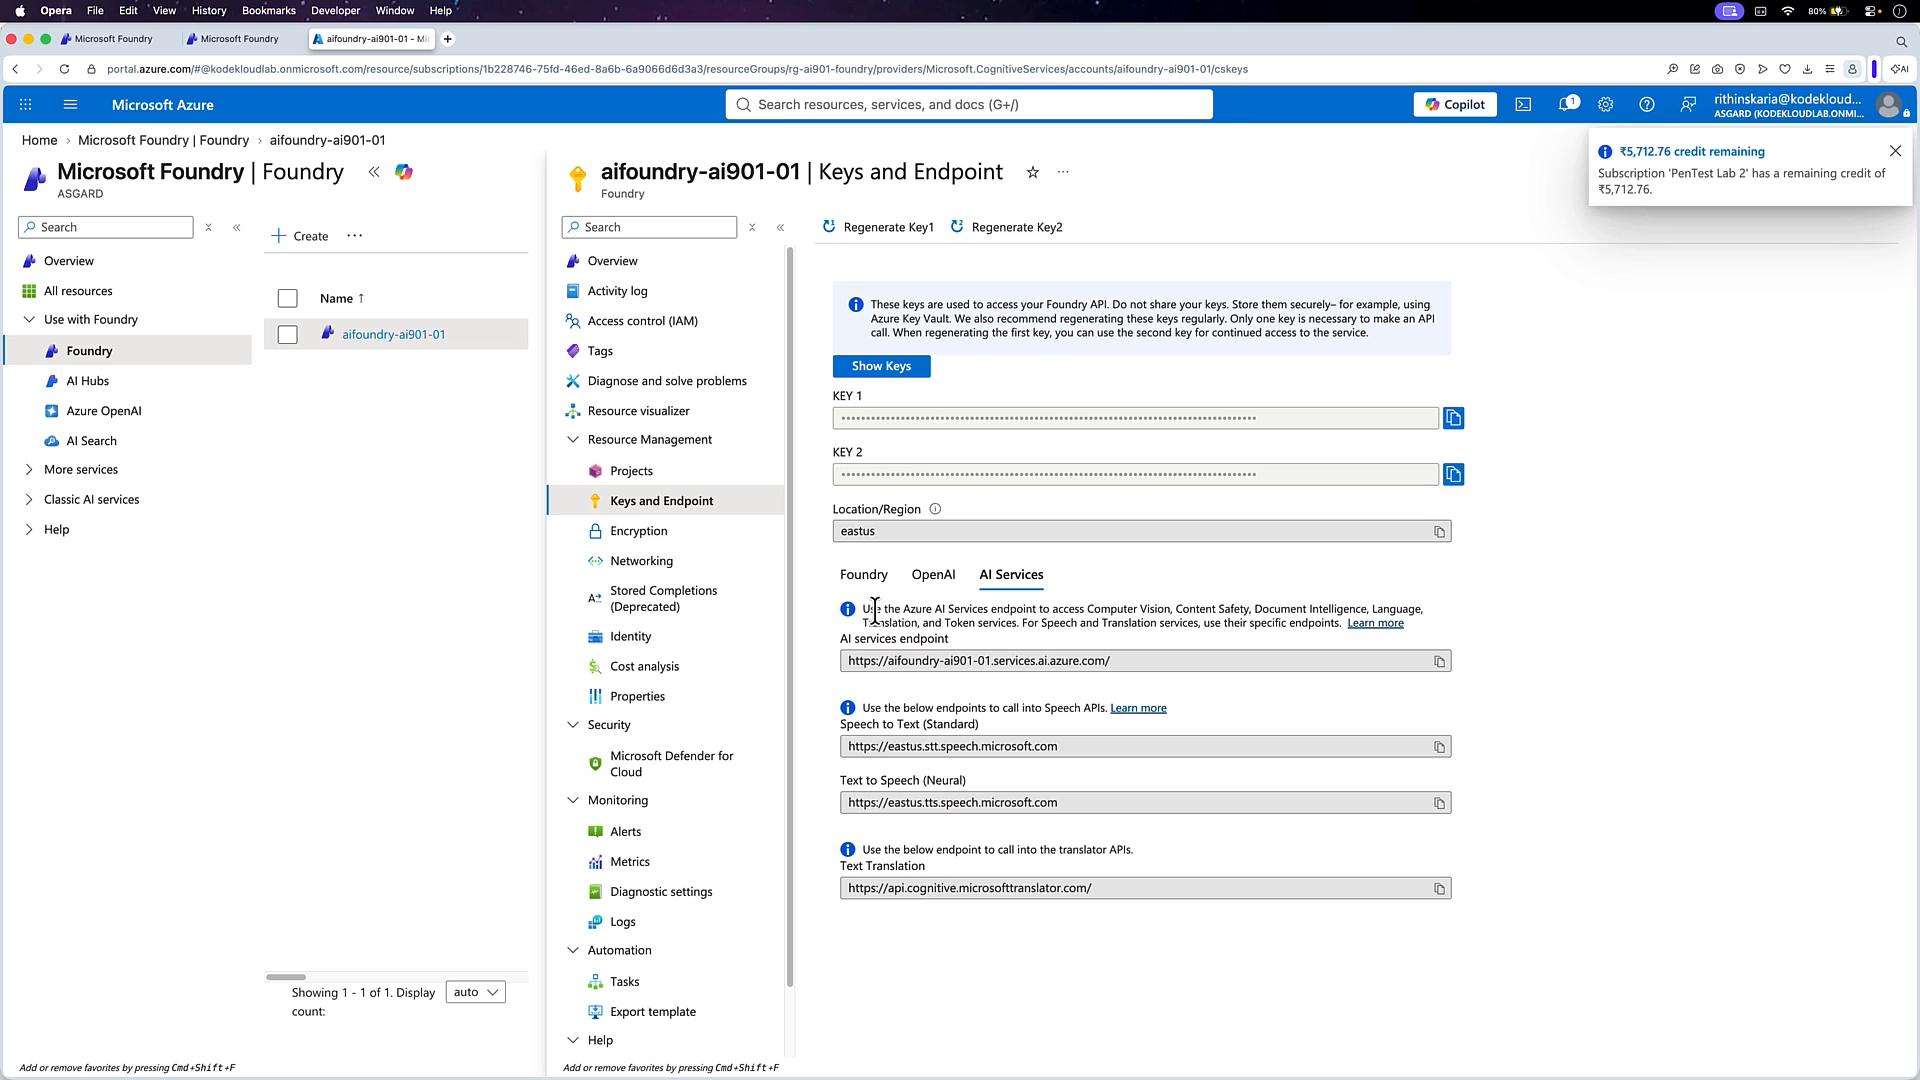Viewport: 1920px width, 1080px height.
Task: Click Regenerate Key1
Action: pyautogui.click(x=878, y=227)
